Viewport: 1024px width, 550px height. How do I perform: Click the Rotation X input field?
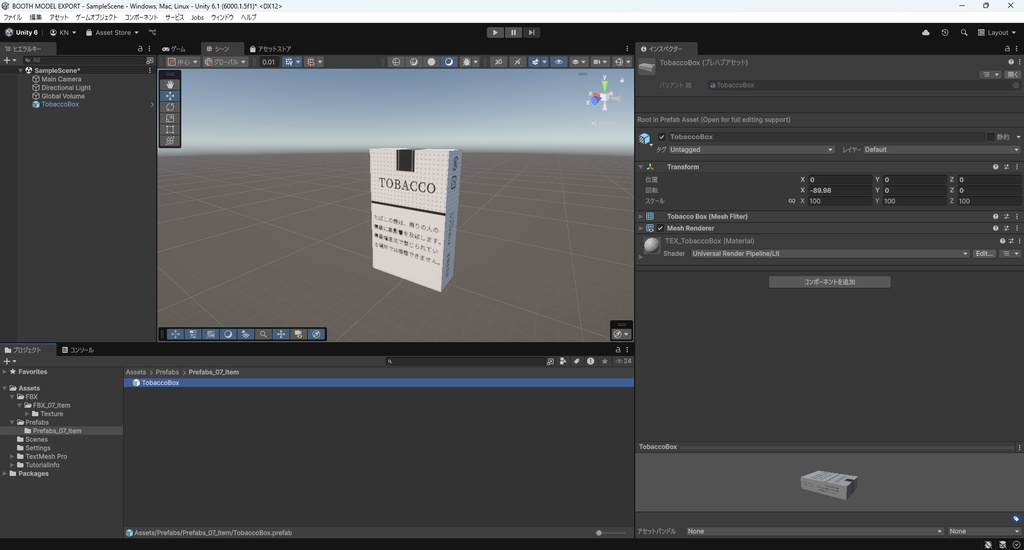838,190
